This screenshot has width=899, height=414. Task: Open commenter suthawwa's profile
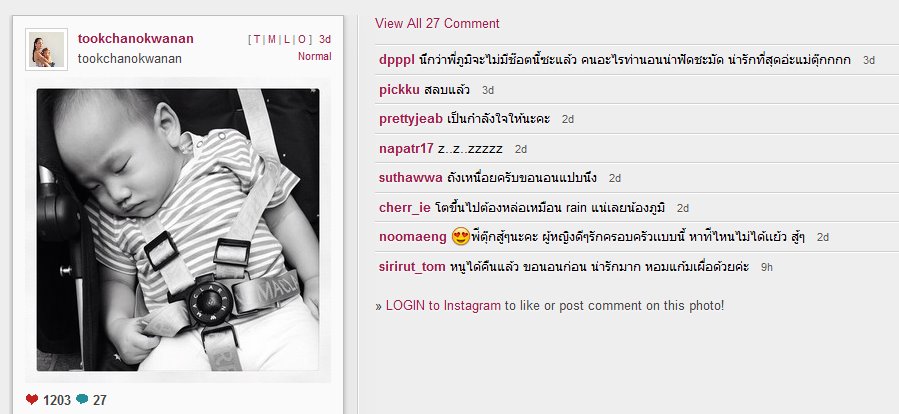[x=411, y=178]
